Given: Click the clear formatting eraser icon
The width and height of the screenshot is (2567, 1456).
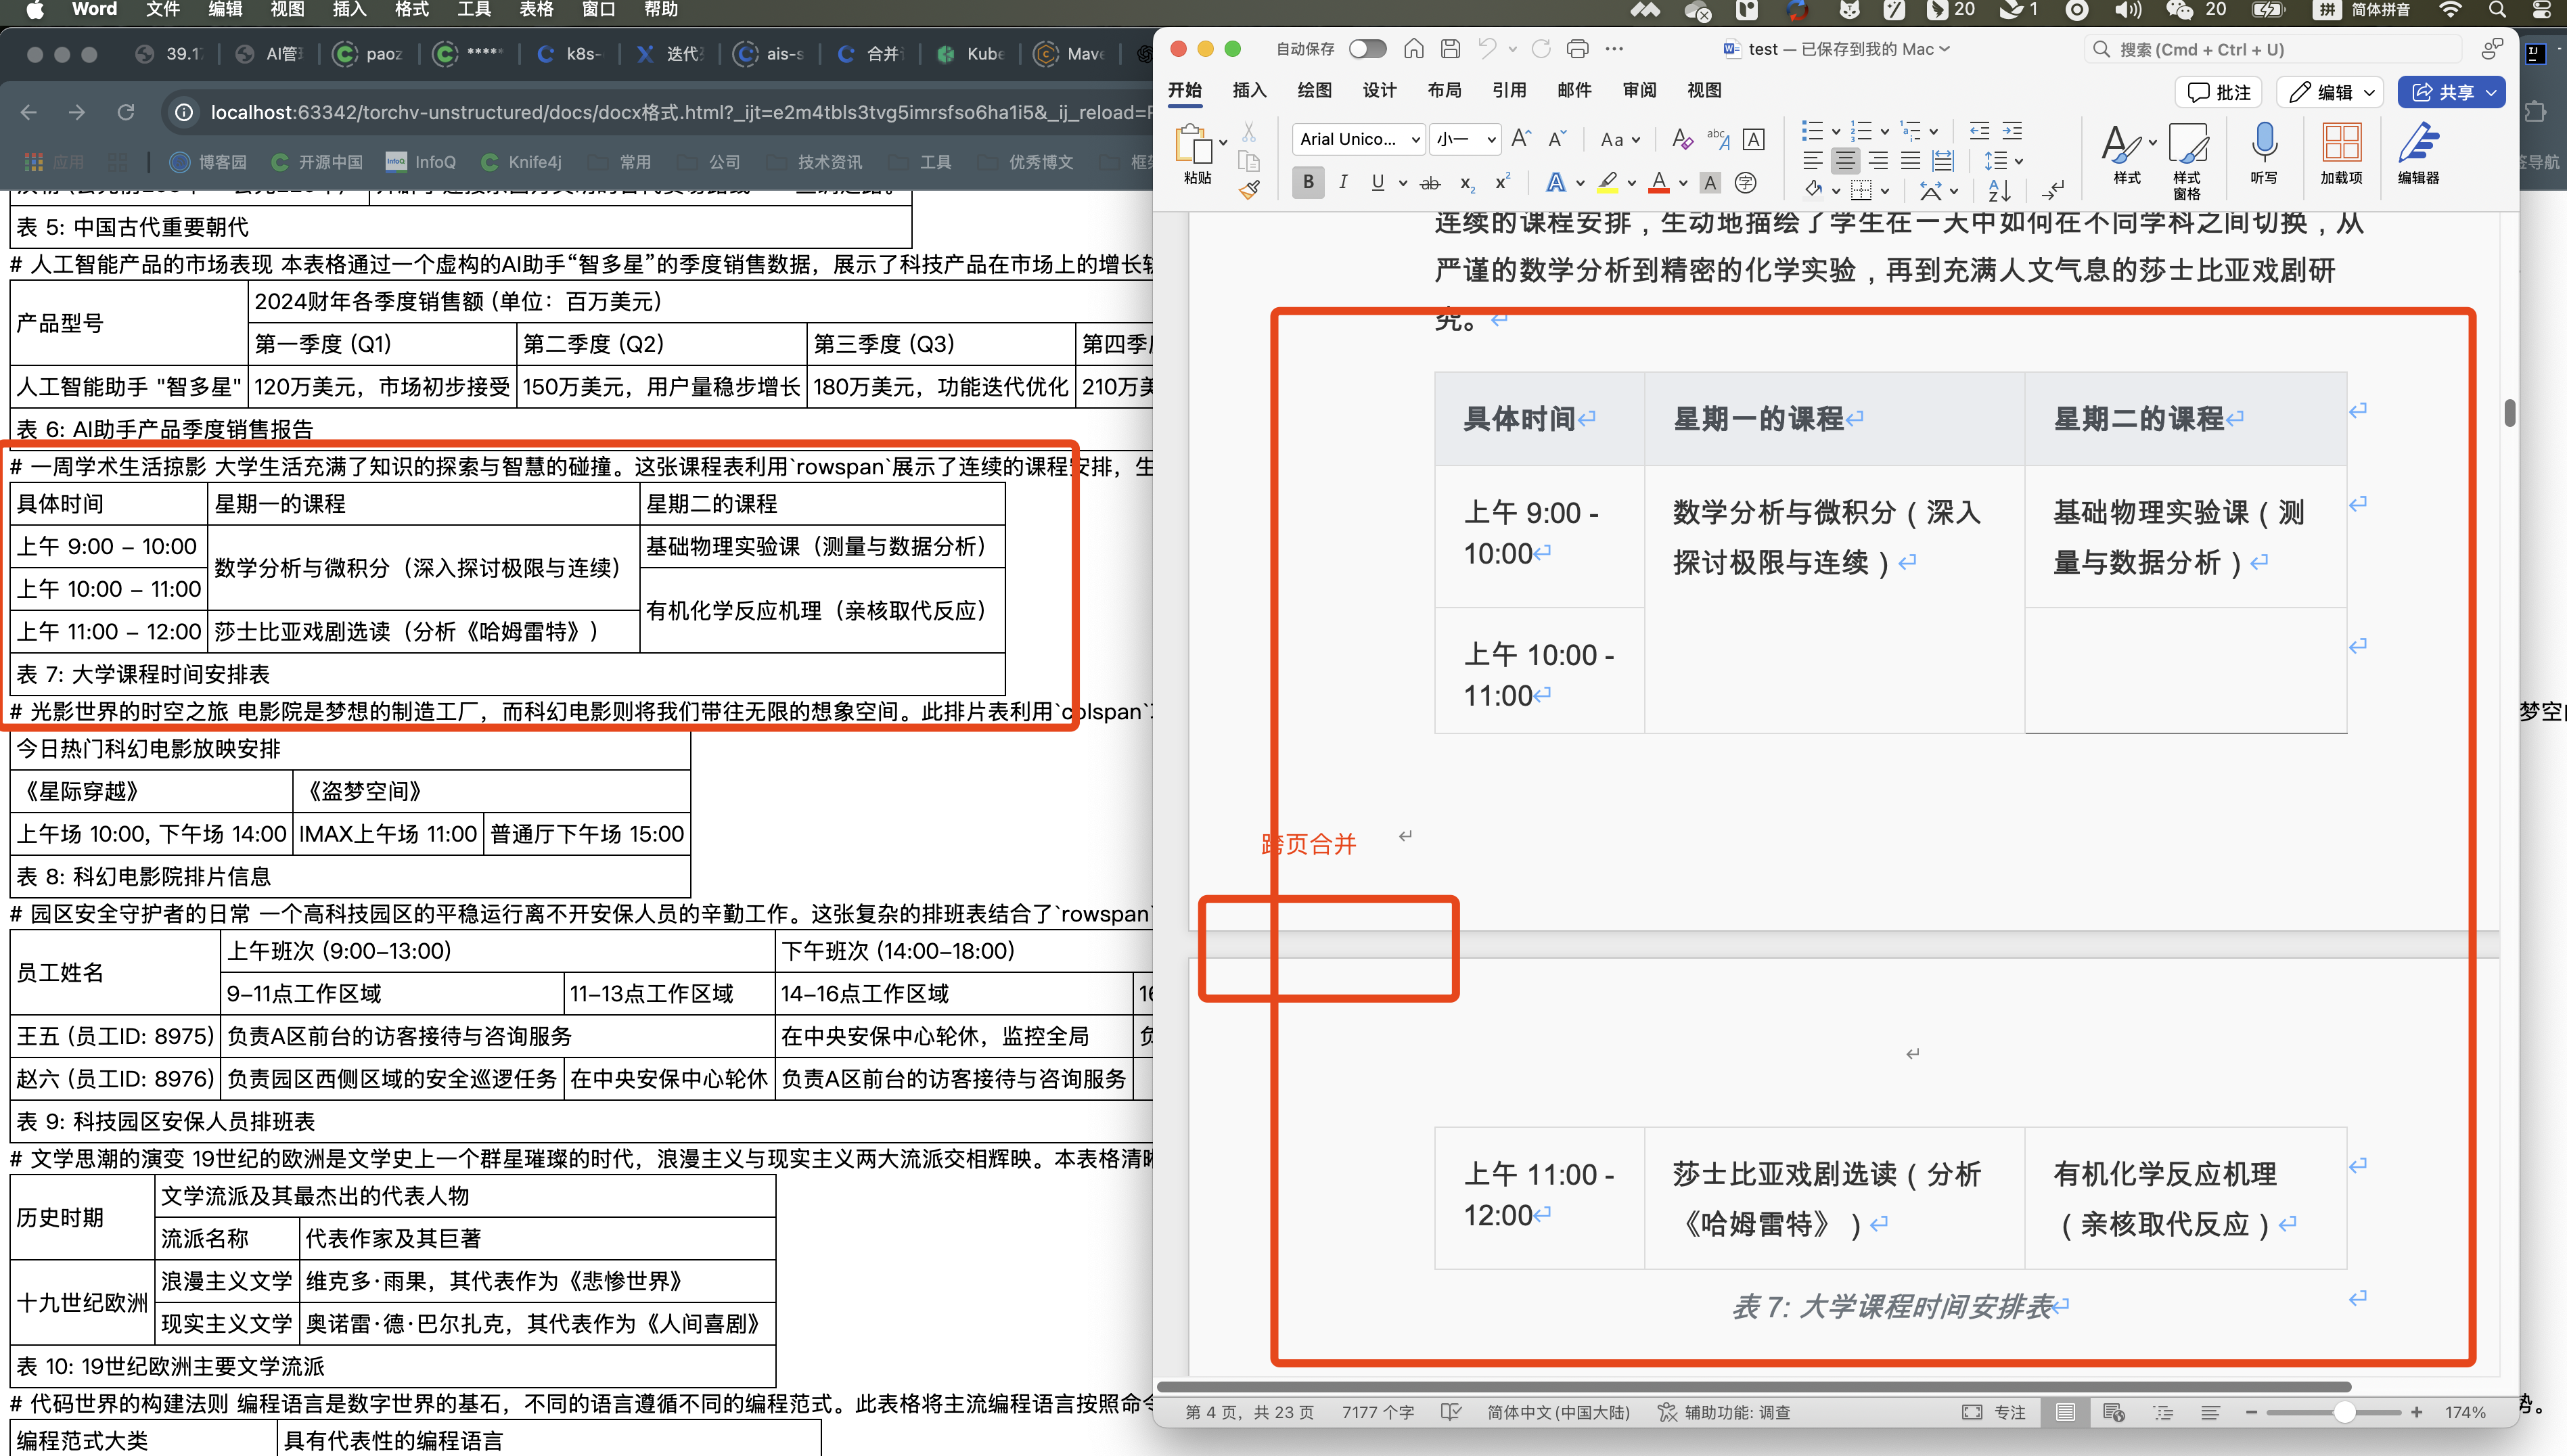Looking at the screenshot, I should (x=1682, y=139).
